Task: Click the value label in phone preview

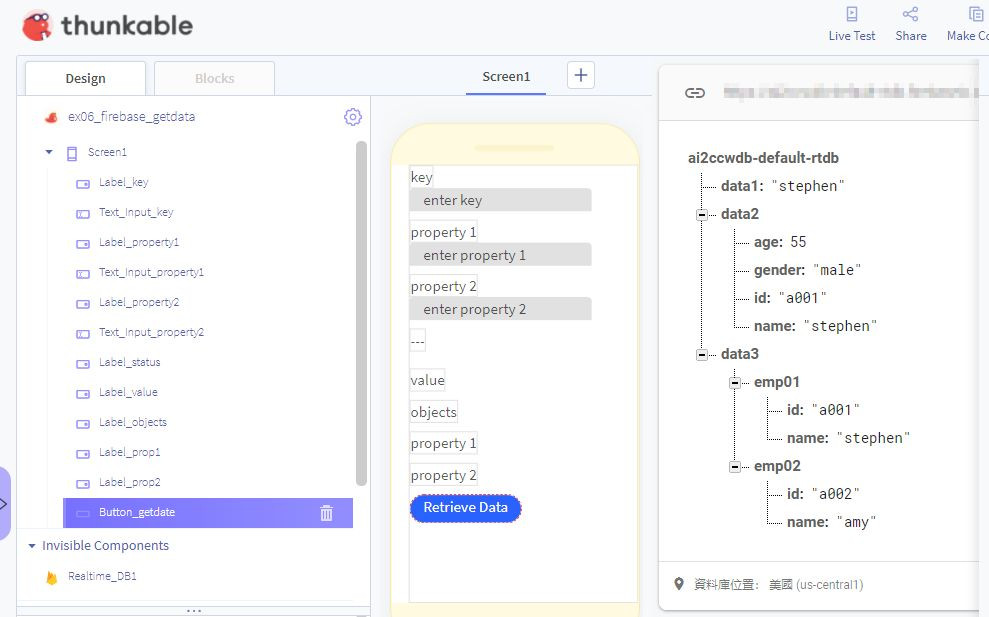Action: (427, 380)
